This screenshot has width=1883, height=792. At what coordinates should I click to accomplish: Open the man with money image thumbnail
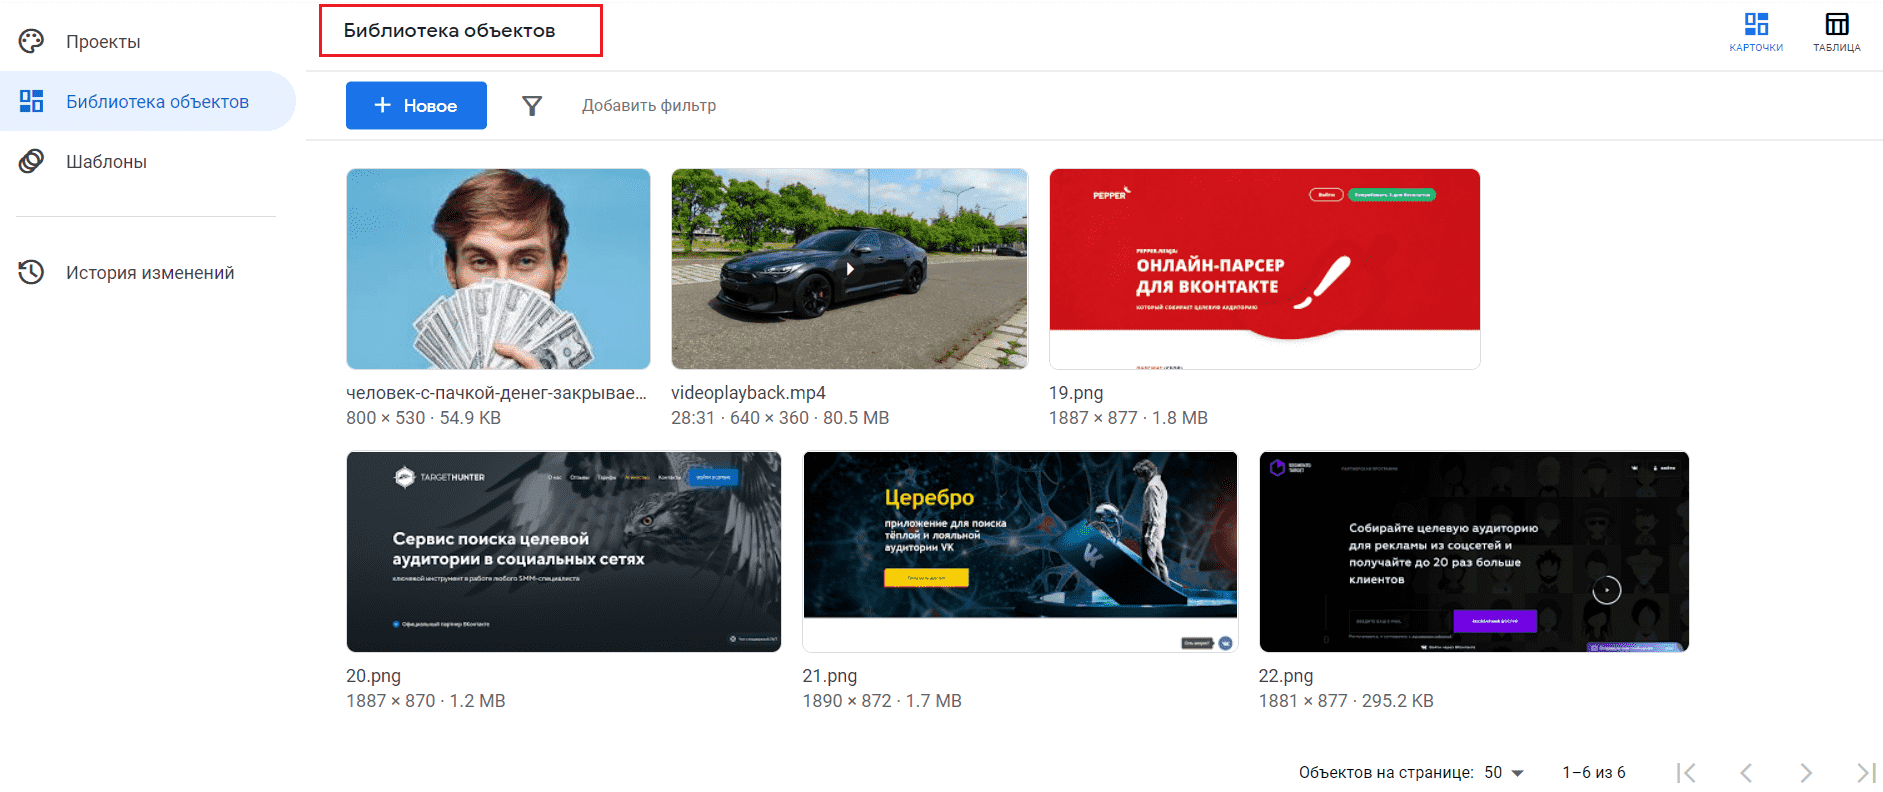pos(498,269)
